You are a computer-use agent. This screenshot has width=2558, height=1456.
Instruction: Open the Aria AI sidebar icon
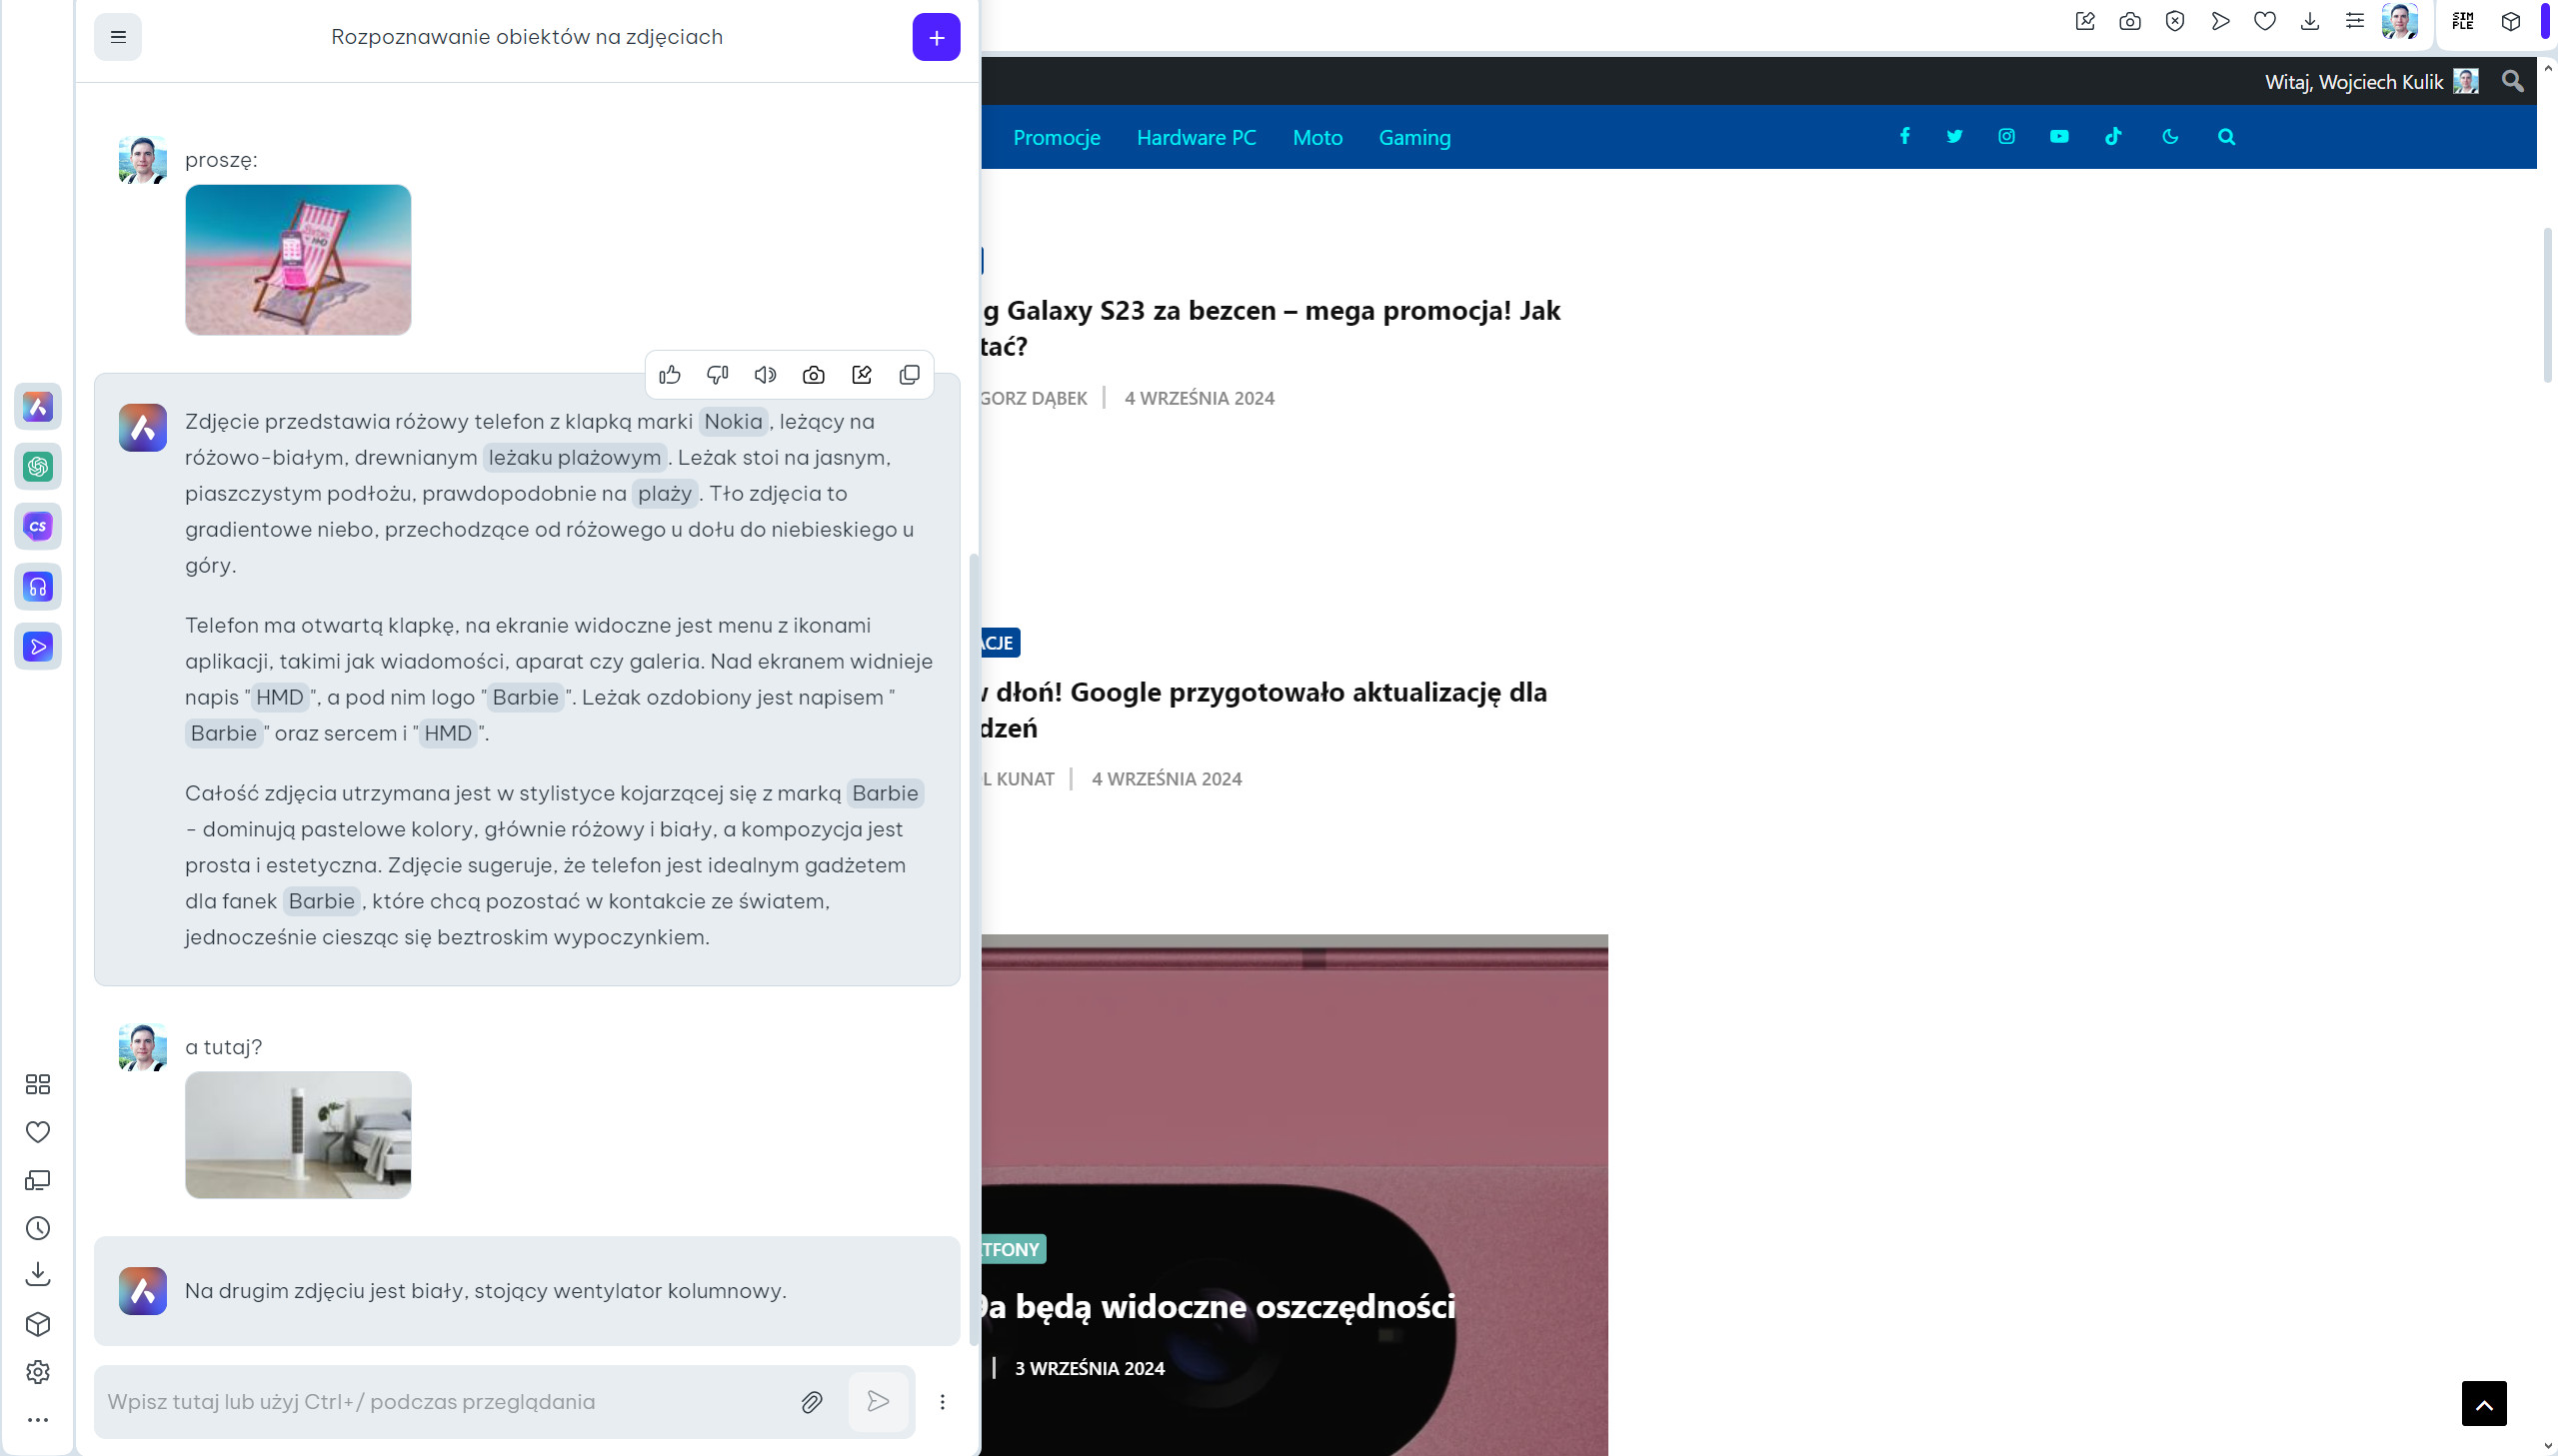tap(38, 407)
